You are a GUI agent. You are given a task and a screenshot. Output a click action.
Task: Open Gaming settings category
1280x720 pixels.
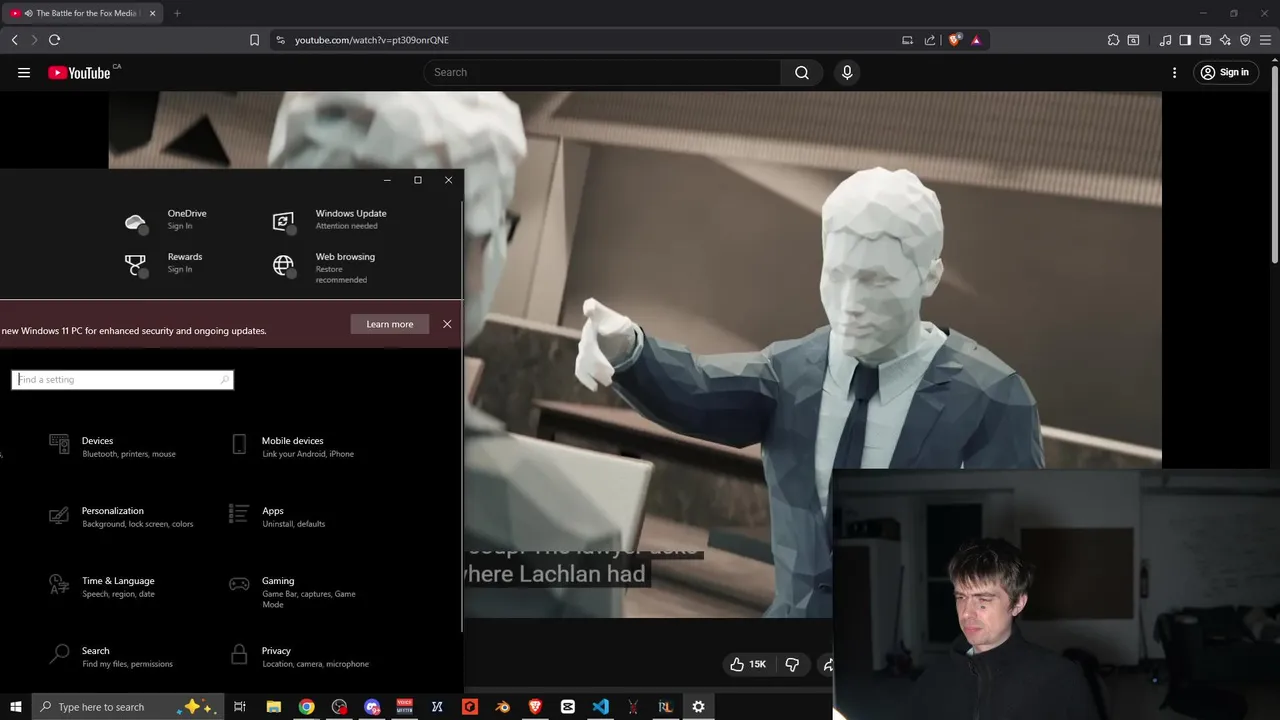pyautogui.click(x=295, y=592)
